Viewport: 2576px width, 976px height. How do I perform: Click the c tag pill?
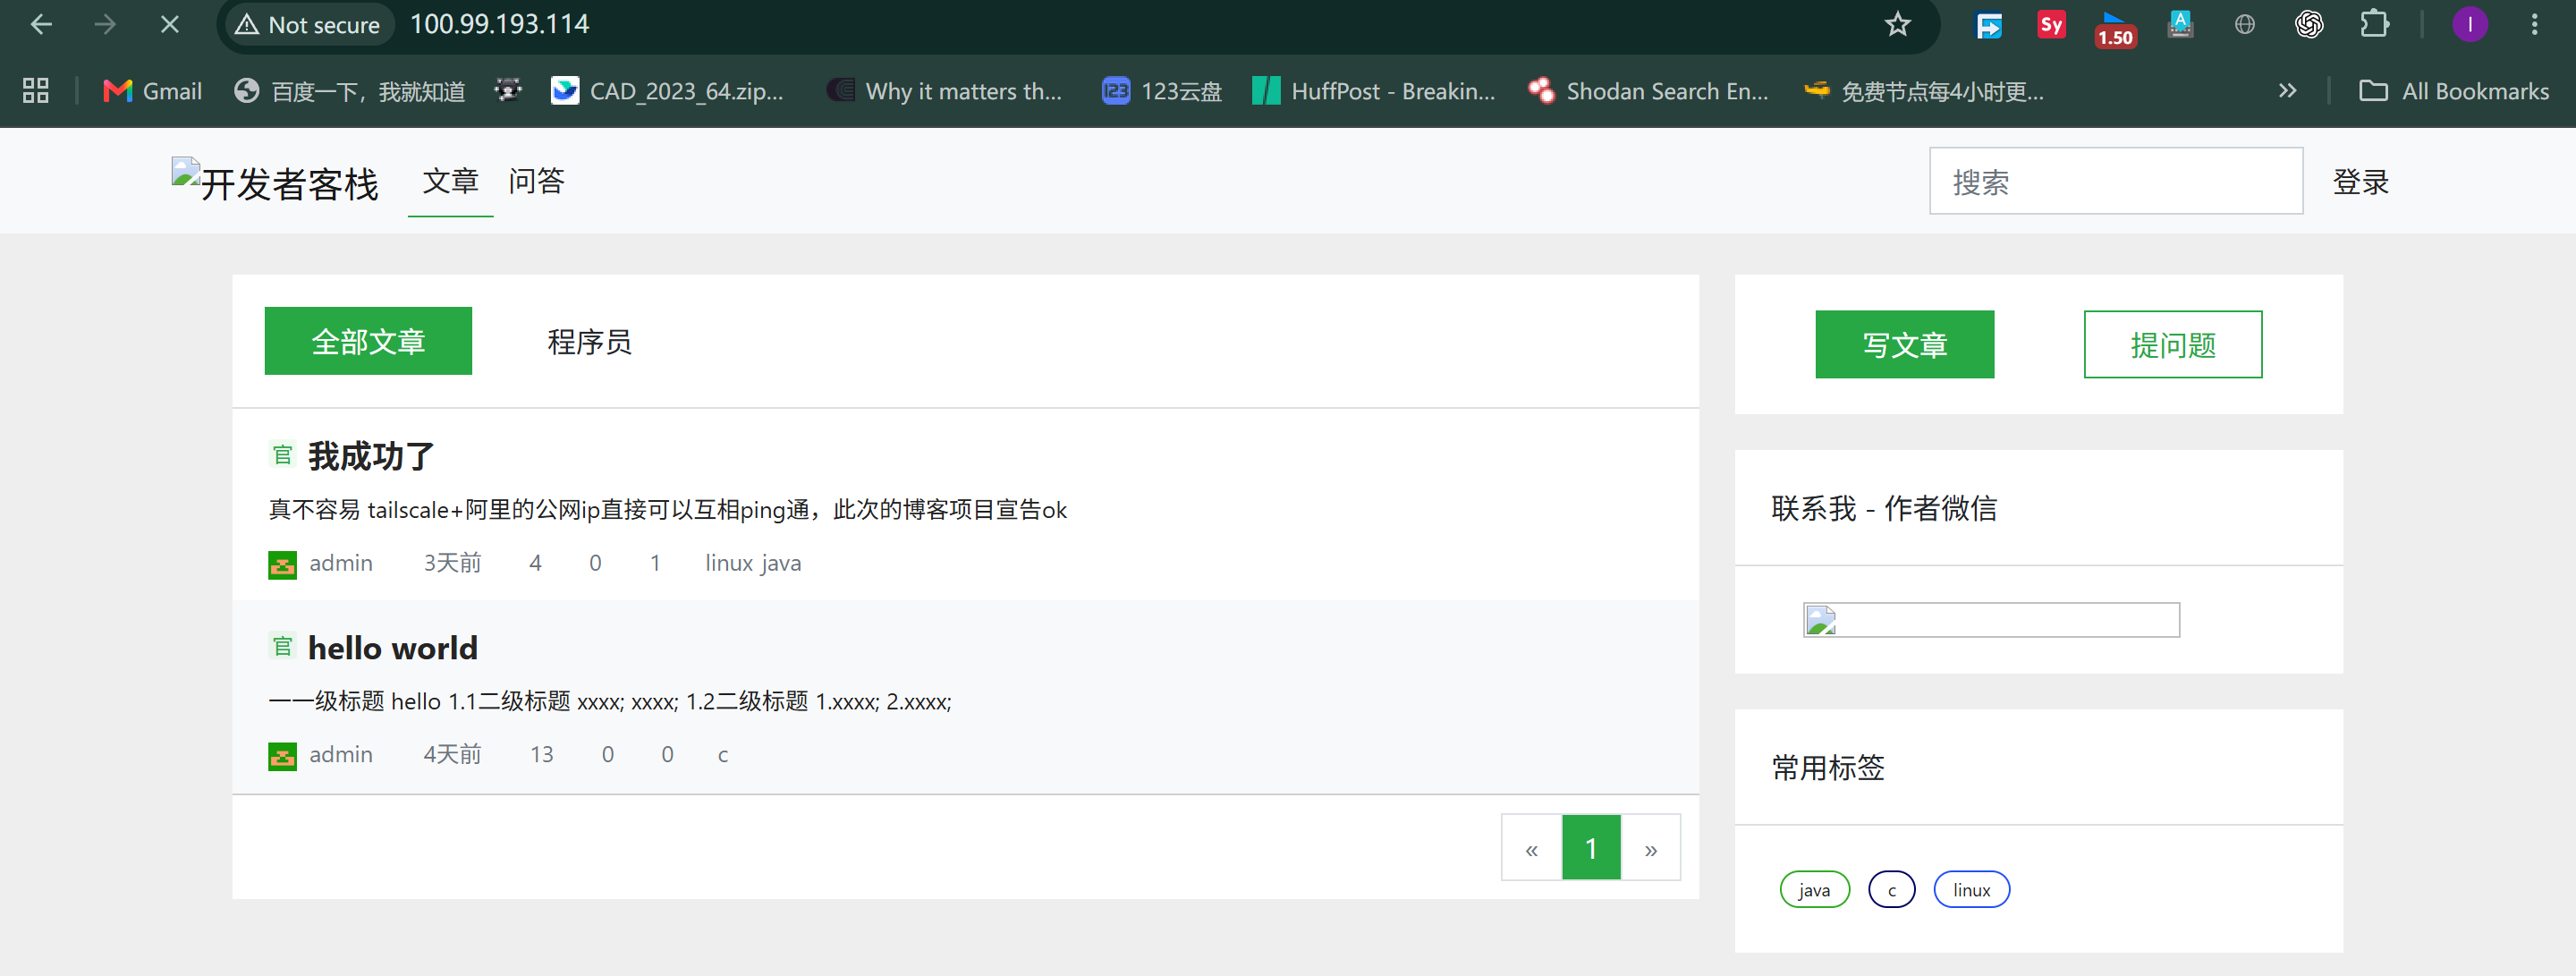1891,890
